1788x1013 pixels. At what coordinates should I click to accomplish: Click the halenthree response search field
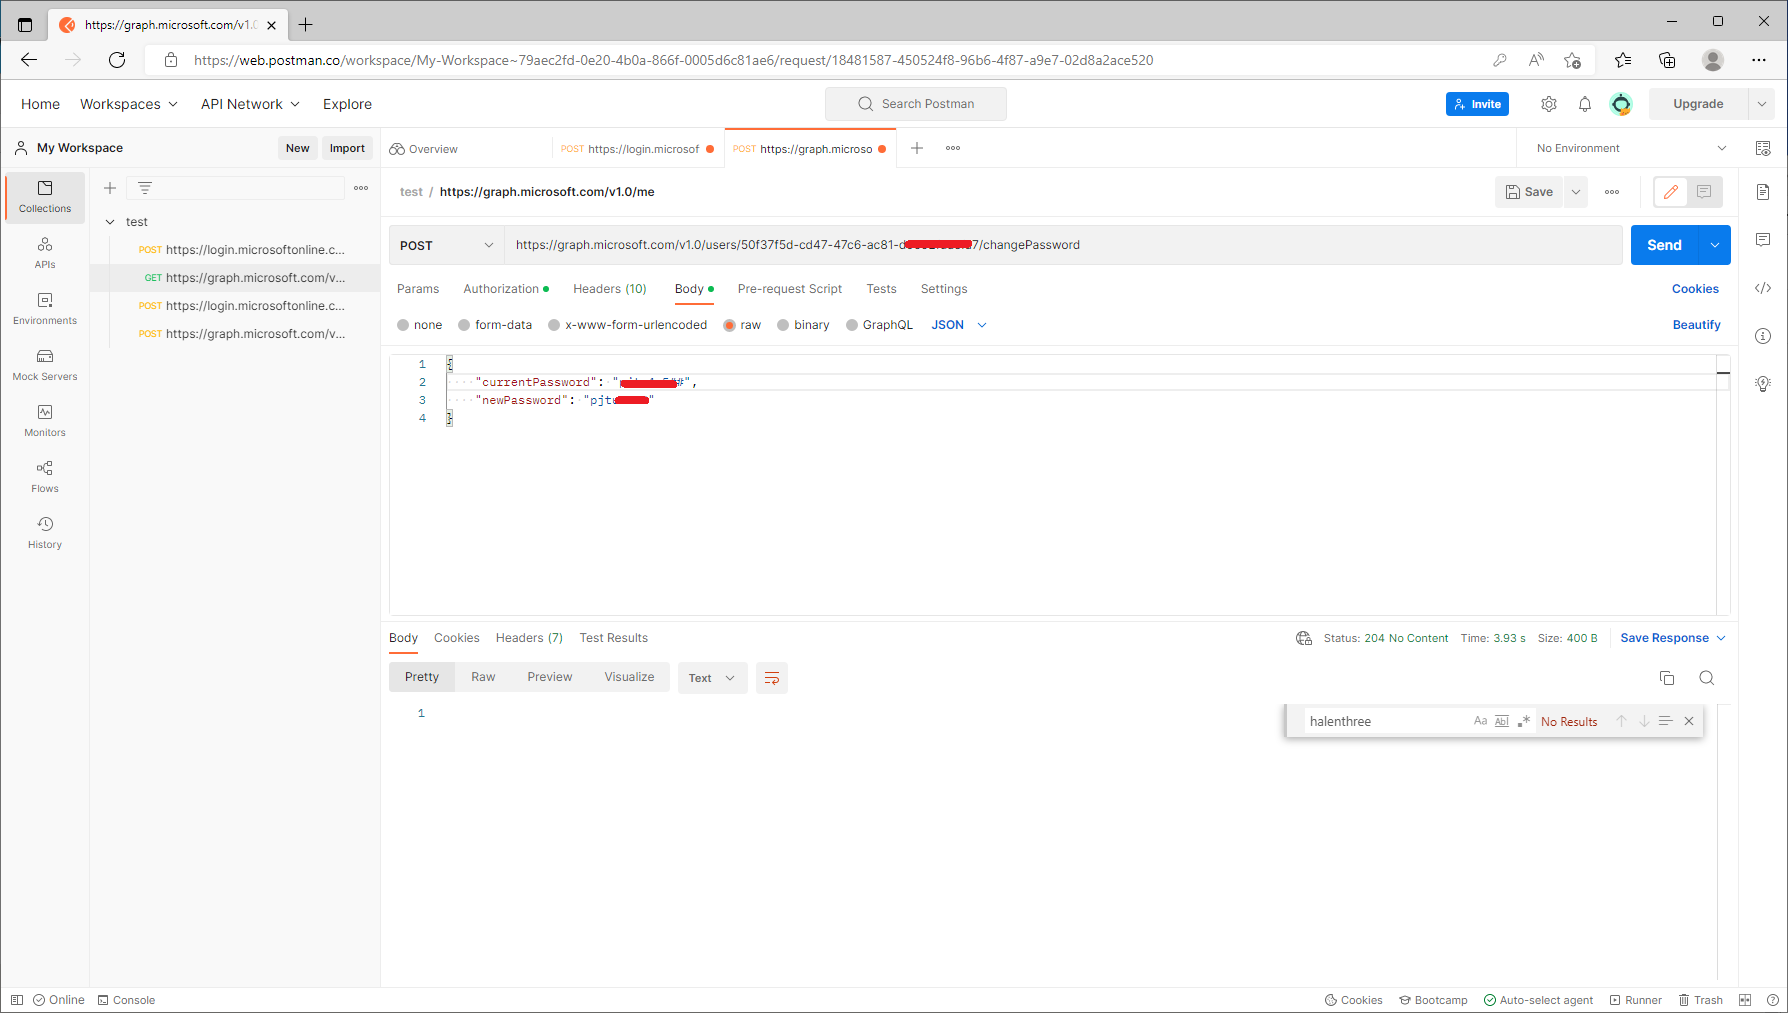point(1386,721)
